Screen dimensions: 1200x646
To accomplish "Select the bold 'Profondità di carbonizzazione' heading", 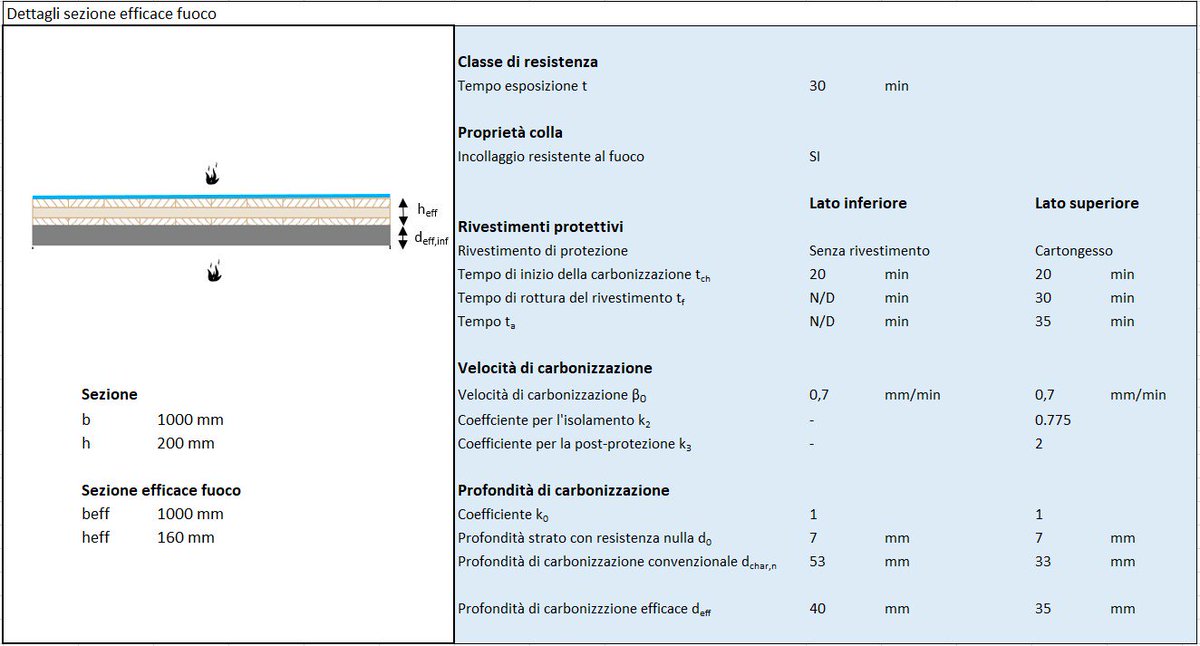I will coord(563,490).
